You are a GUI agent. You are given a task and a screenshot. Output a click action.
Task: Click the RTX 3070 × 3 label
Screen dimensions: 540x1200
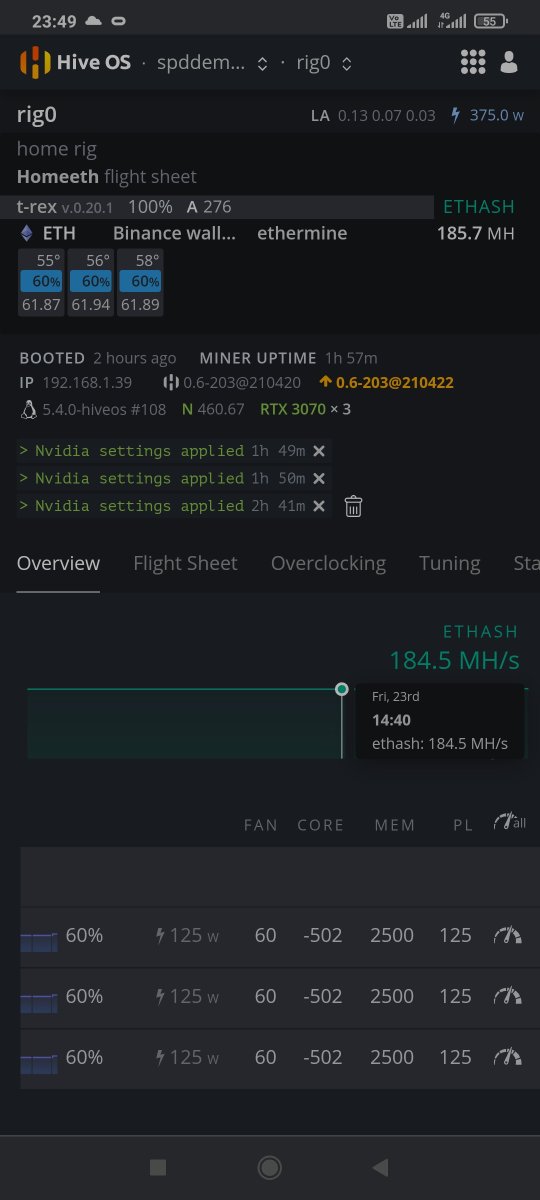305,409
